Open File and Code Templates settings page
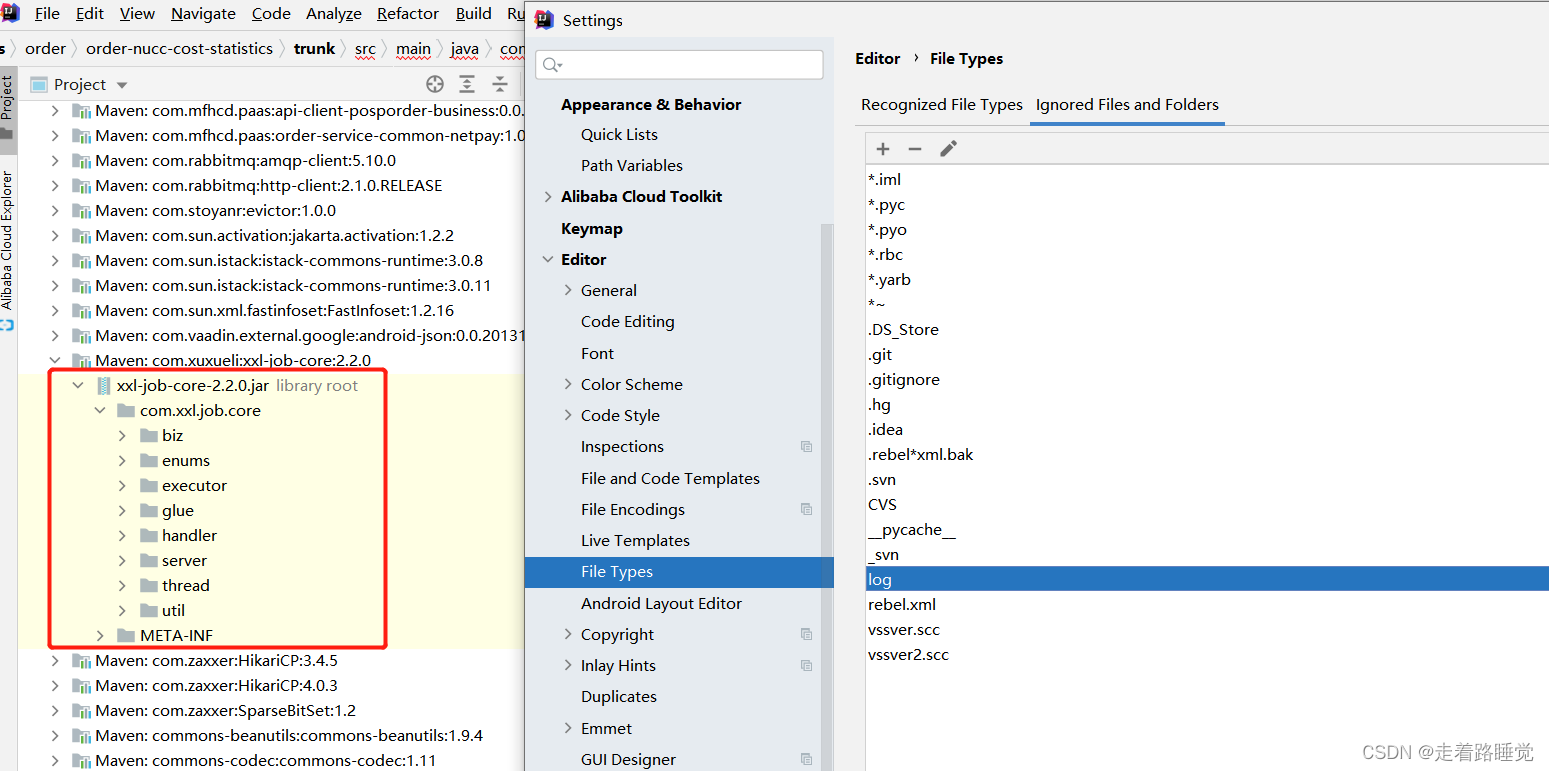This screenshot has width=1549, height=771. click(670, 479)
